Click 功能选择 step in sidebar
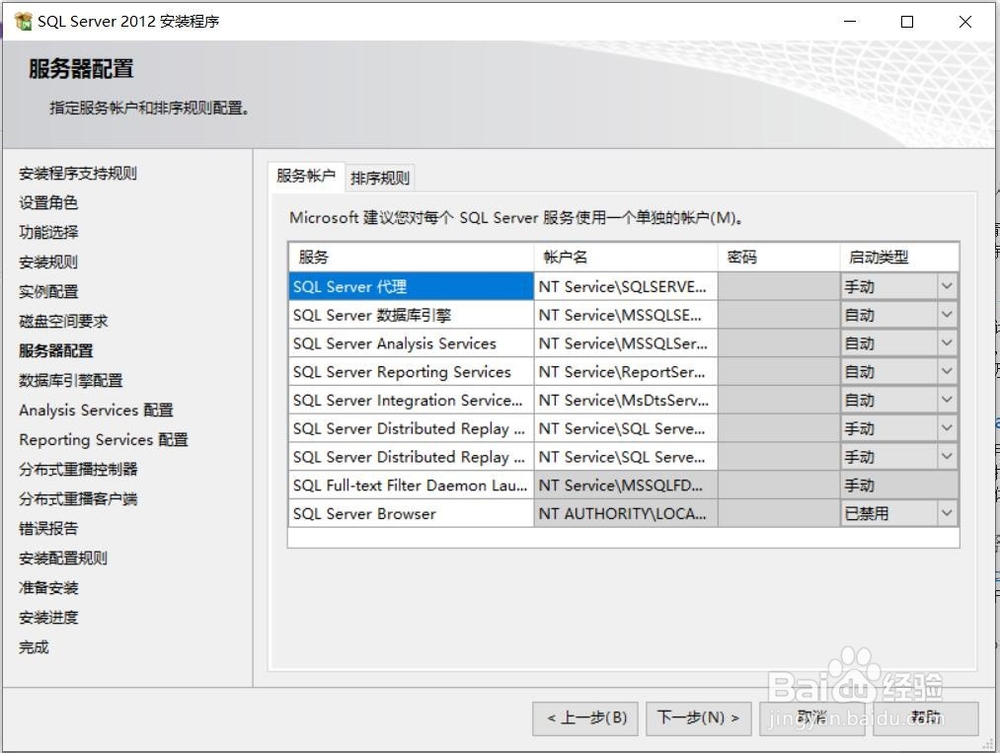The image size is (1000, 753). (x=48, y=232)
